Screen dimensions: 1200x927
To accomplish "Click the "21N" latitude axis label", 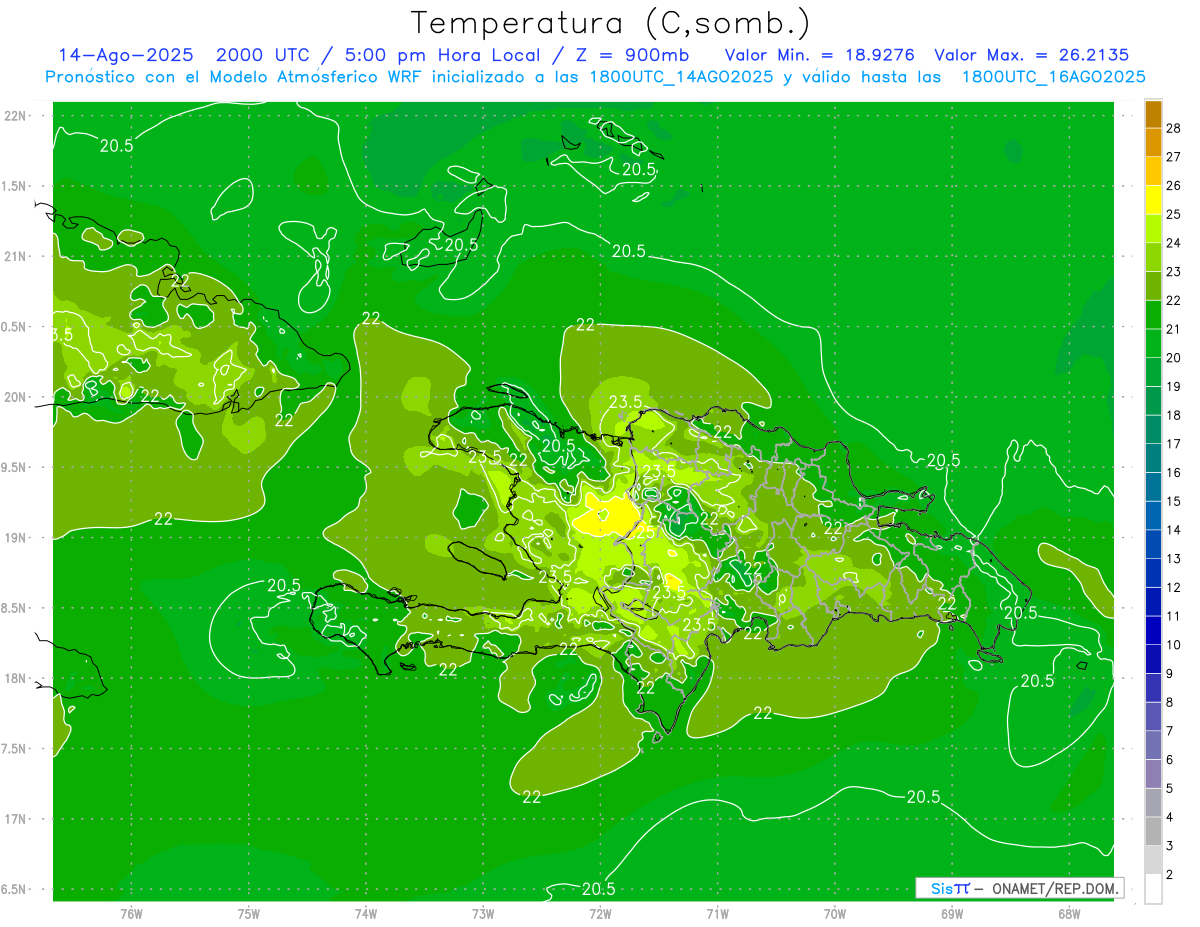I will tap(16, 256).
